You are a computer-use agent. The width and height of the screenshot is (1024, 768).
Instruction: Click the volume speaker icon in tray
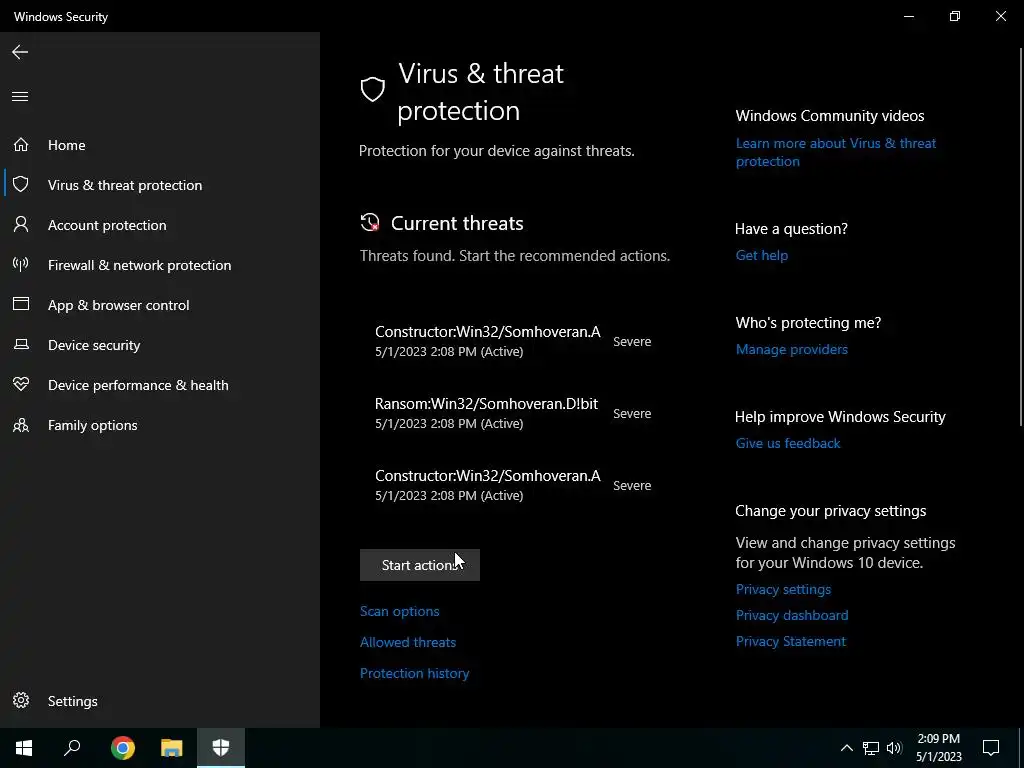pos(894,748)
